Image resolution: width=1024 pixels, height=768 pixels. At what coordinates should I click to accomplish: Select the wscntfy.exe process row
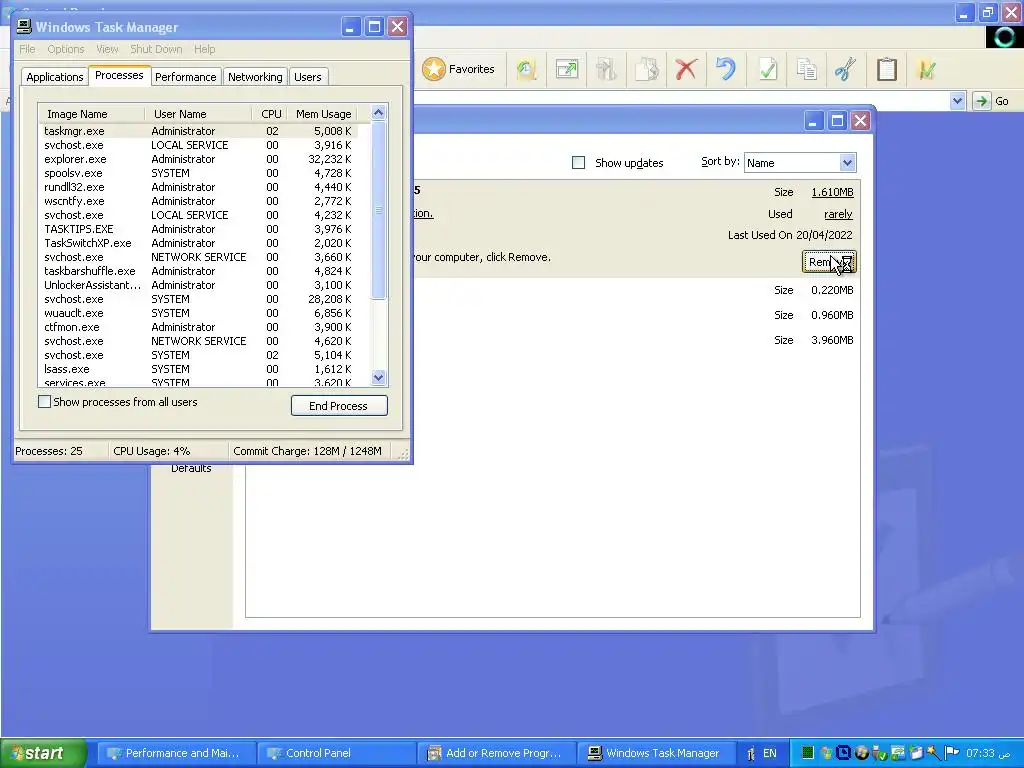pyautogui.click(x=199, y=201)
